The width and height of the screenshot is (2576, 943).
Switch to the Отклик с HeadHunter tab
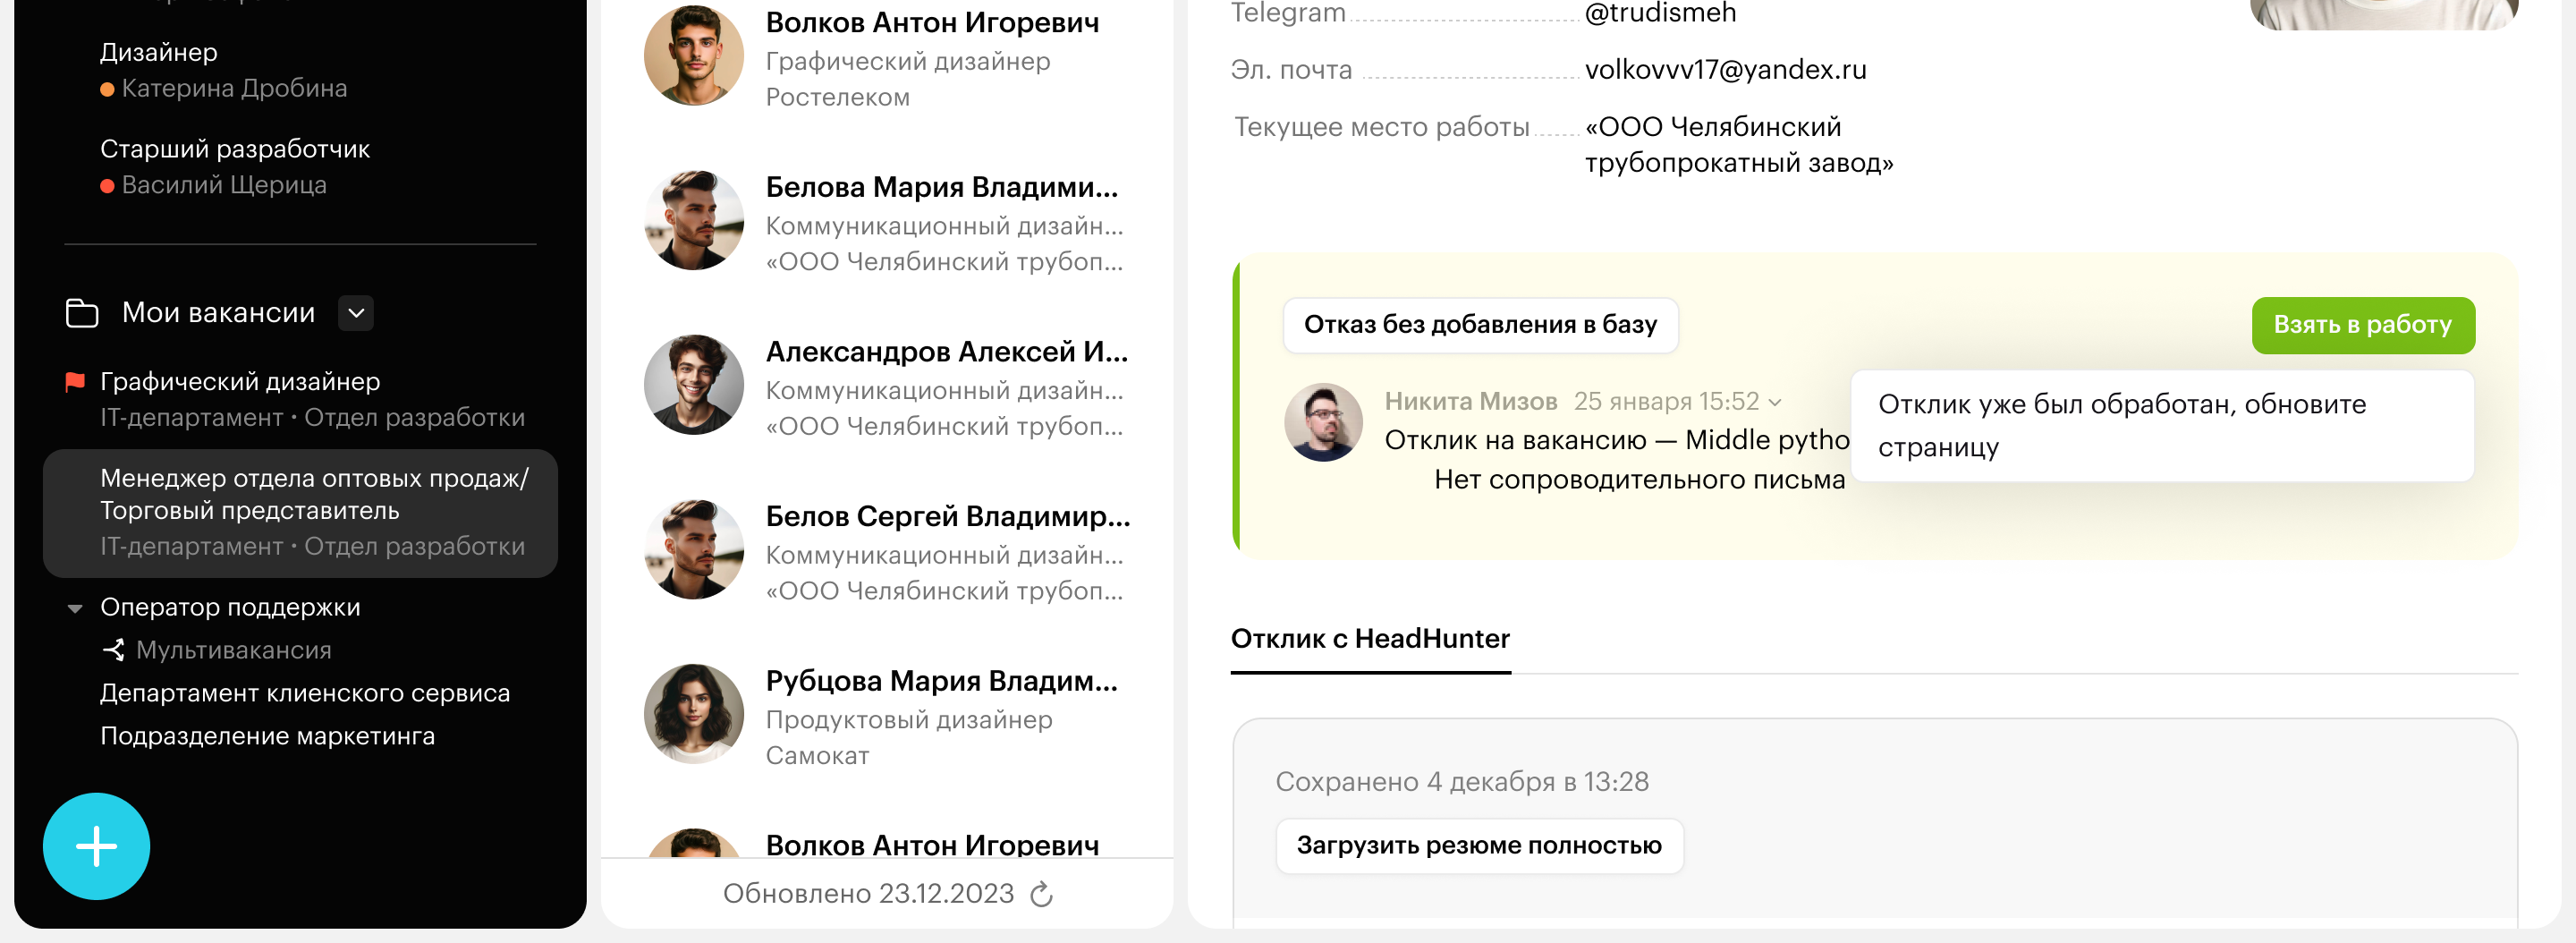[1370, 639]
